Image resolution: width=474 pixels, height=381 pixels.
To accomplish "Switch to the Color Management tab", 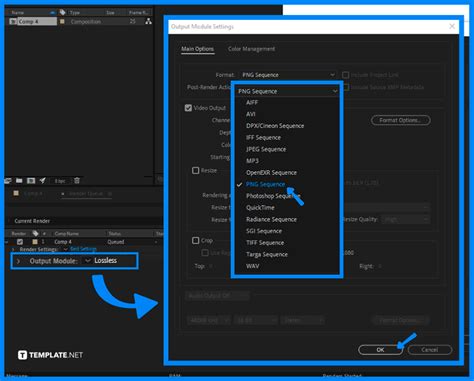I will coord(251,49).
